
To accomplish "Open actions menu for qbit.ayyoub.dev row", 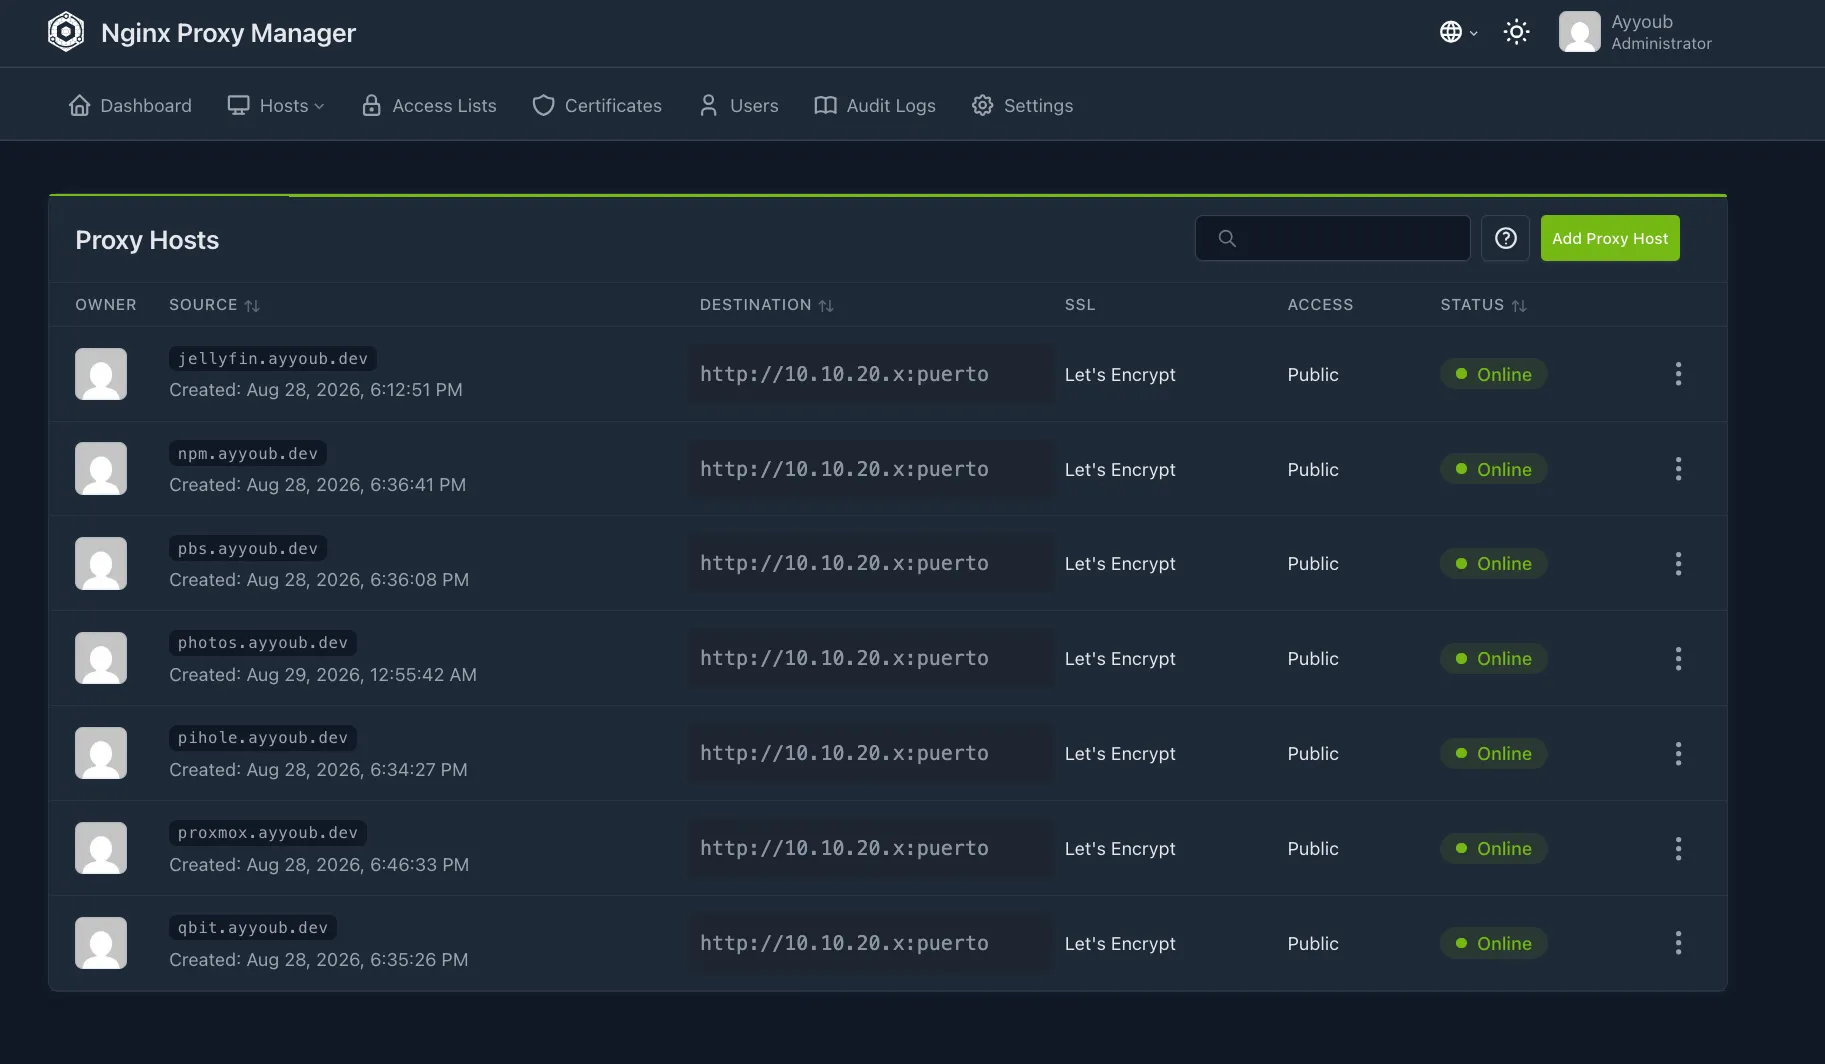I will pyautogui.click(x=1678, y=943).
